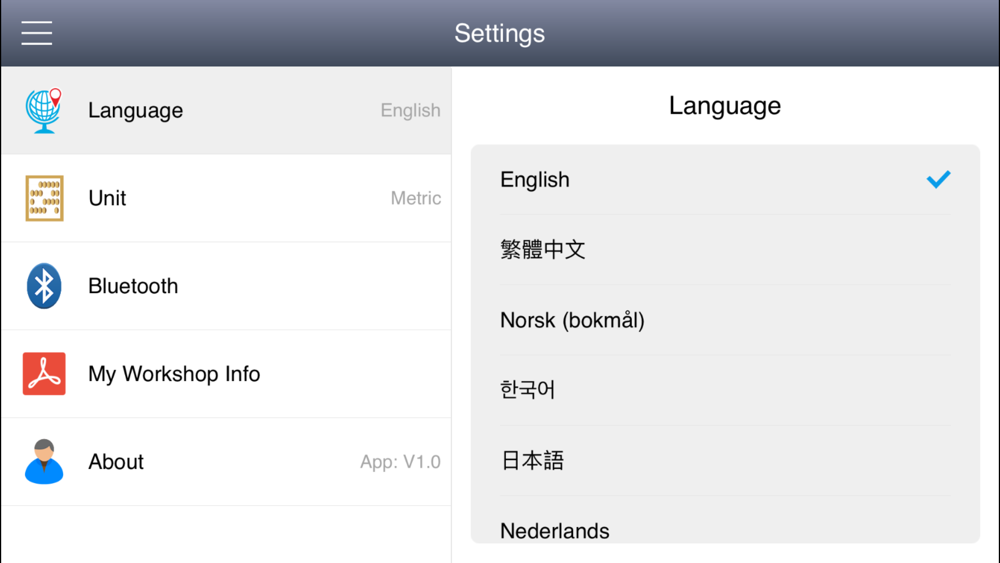
Task: Open the Unit settings row
Action: pyautogui.click(x=226, y=198)
